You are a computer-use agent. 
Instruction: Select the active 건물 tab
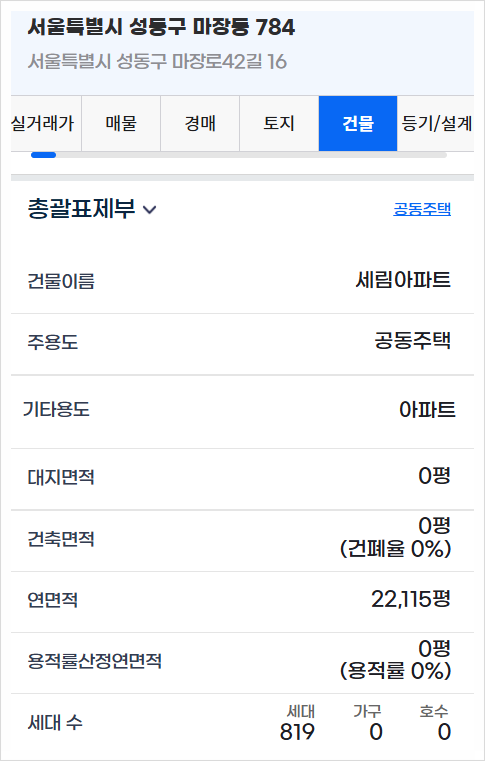click(x=358, y=124)
